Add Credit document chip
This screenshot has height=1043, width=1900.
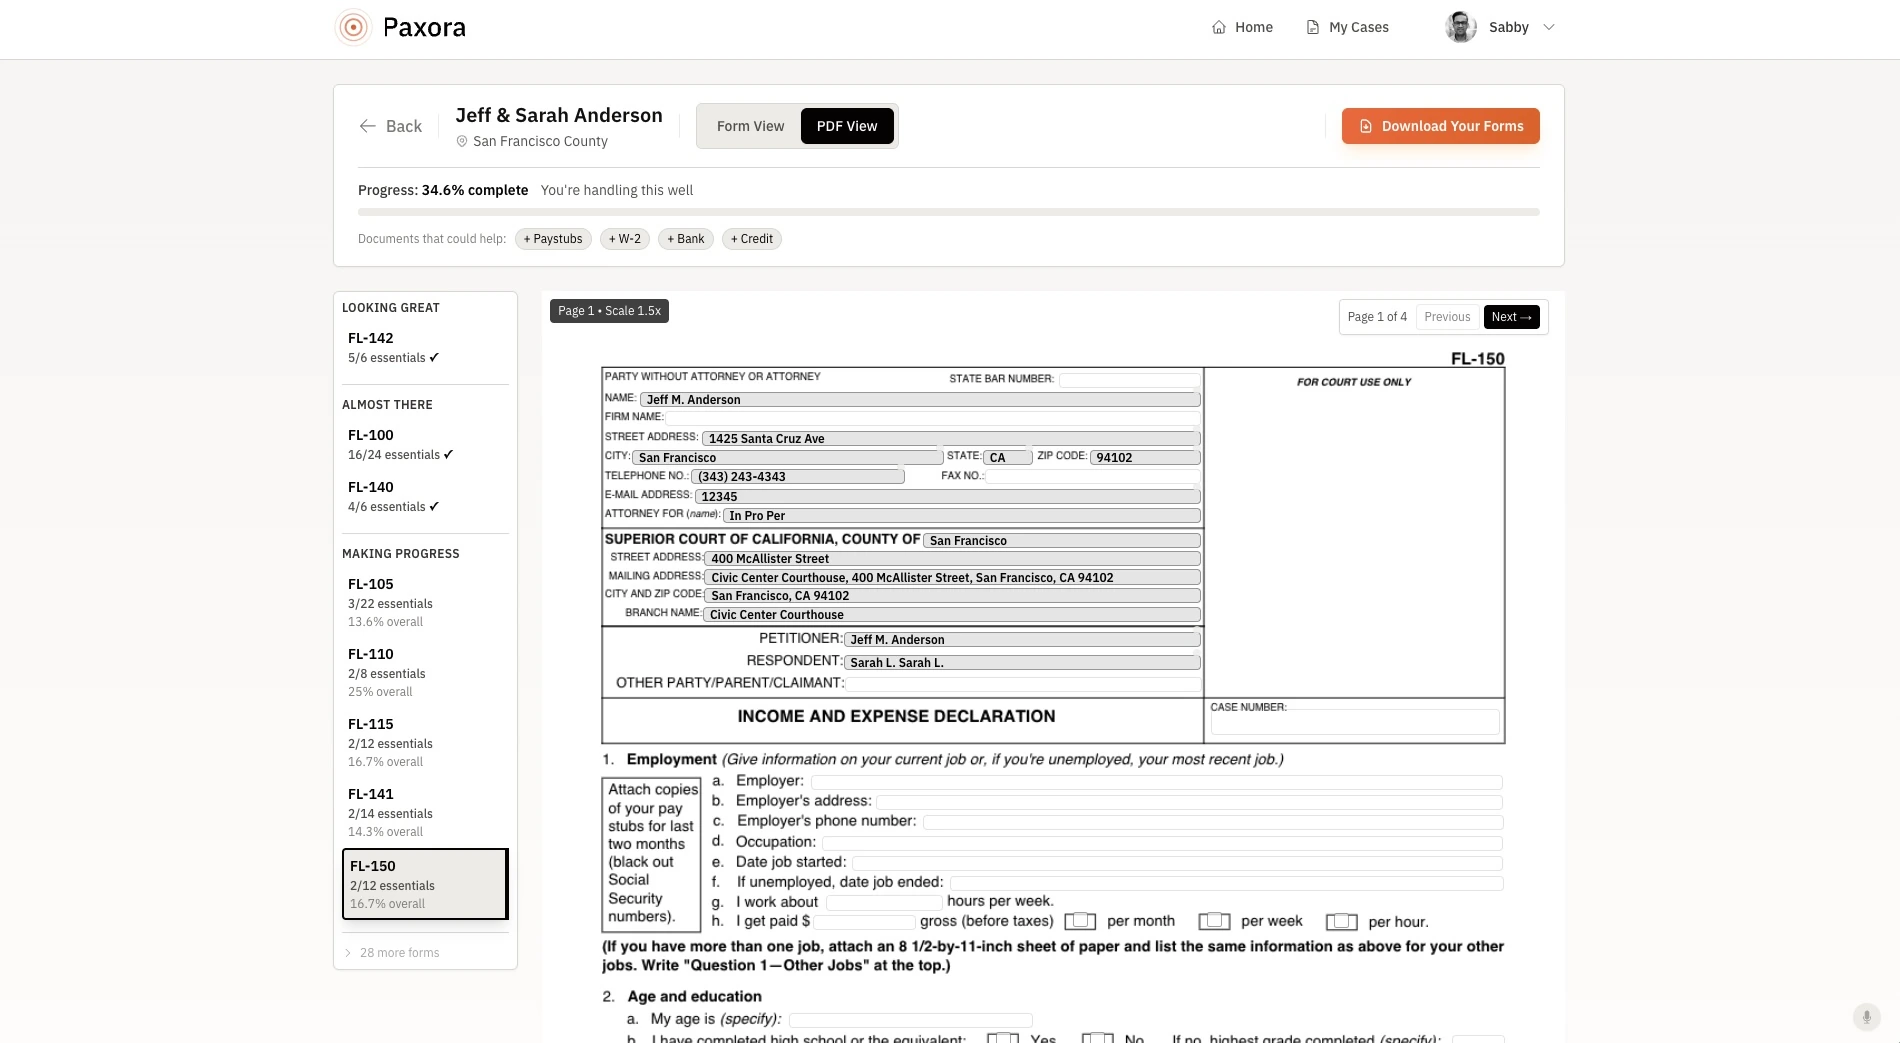click(x=752, y=239)
